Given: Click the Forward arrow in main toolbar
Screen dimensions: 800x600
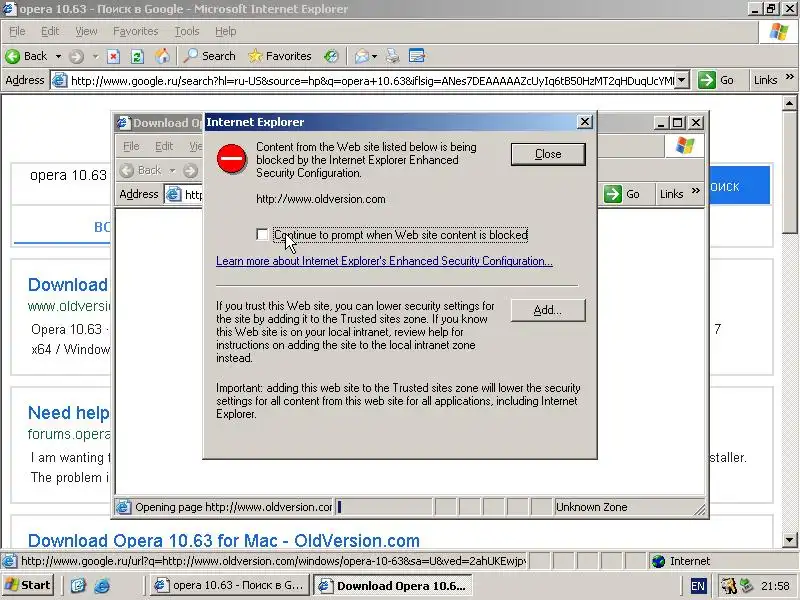Looking at the screenshot, I should [76, 56].
